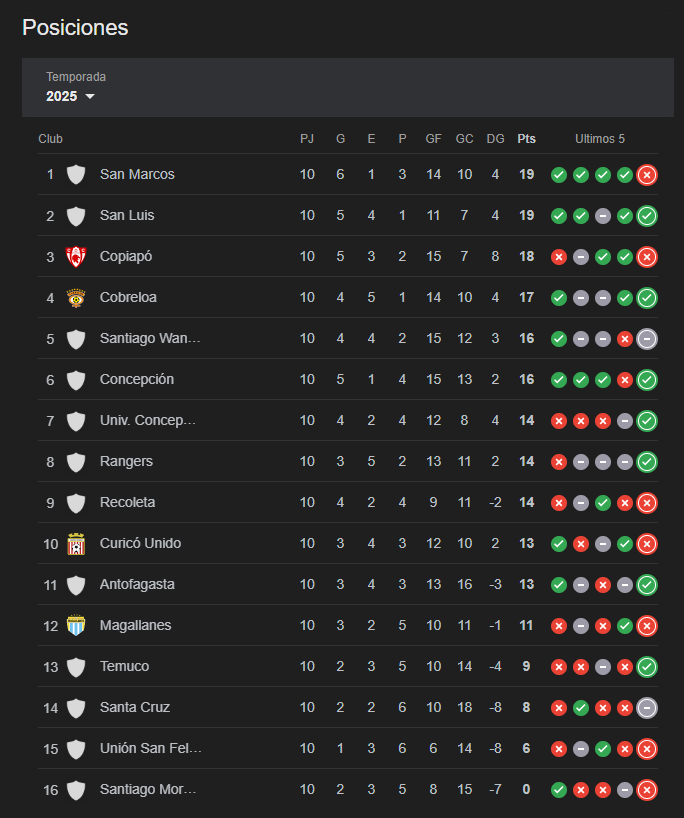Click Temuco's latest win result icon

[647, 667]
